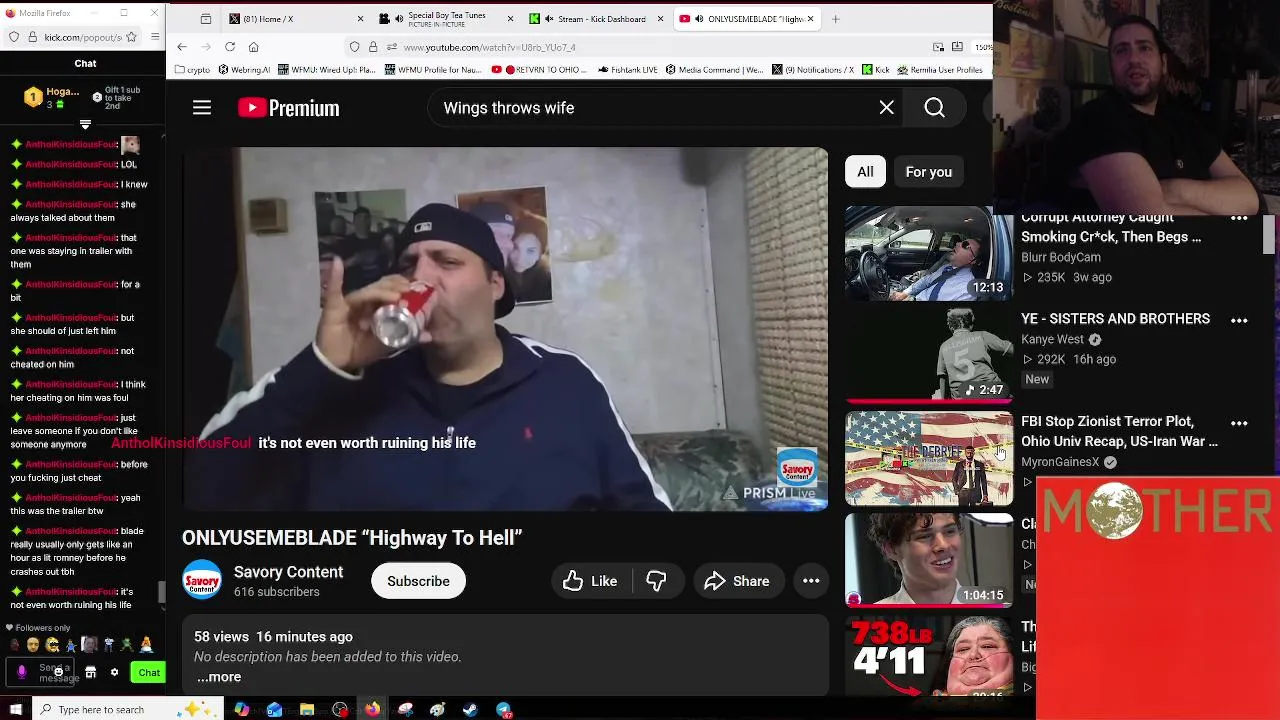Image resolution: width=1280 pixels, height=720 pixels.
Task: Open the Kick chat shop icon
Action: [90, 672]
